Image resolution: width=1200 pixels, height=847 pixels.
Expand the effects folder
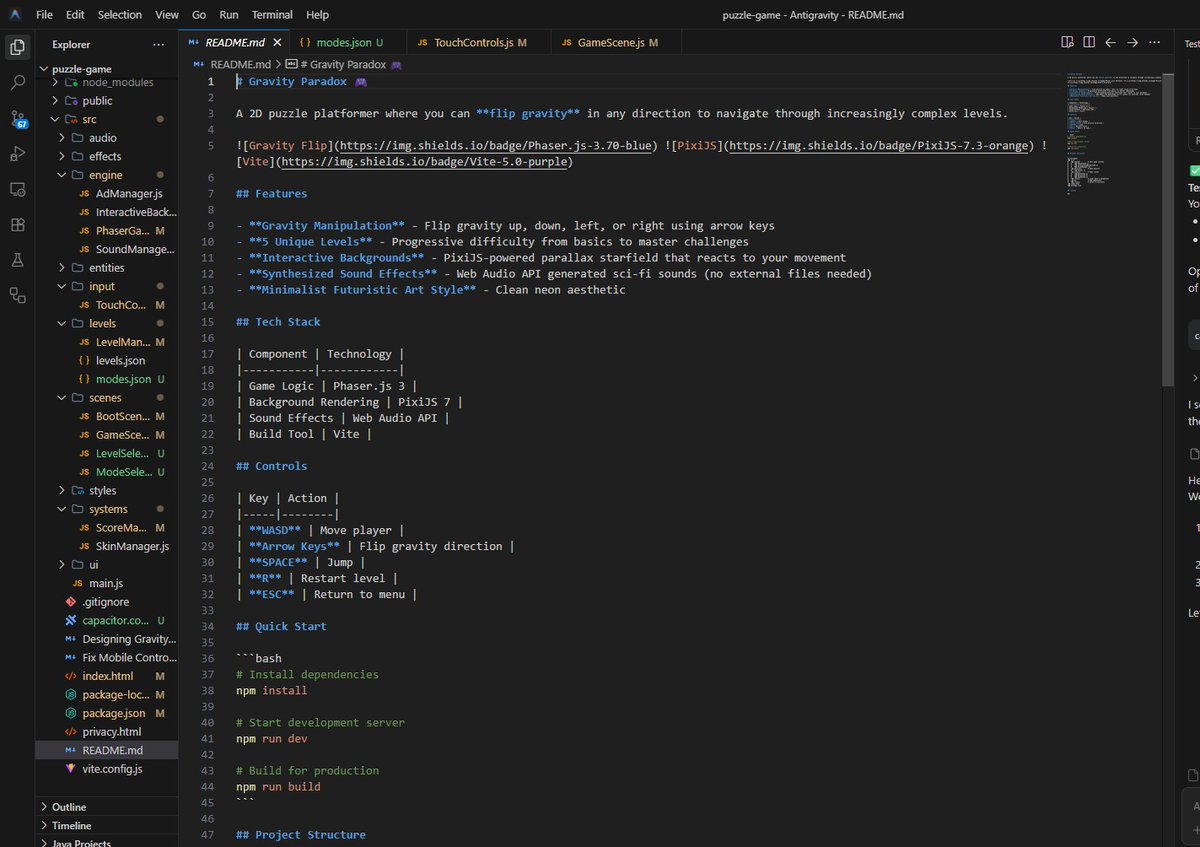[x=106, y=156]
